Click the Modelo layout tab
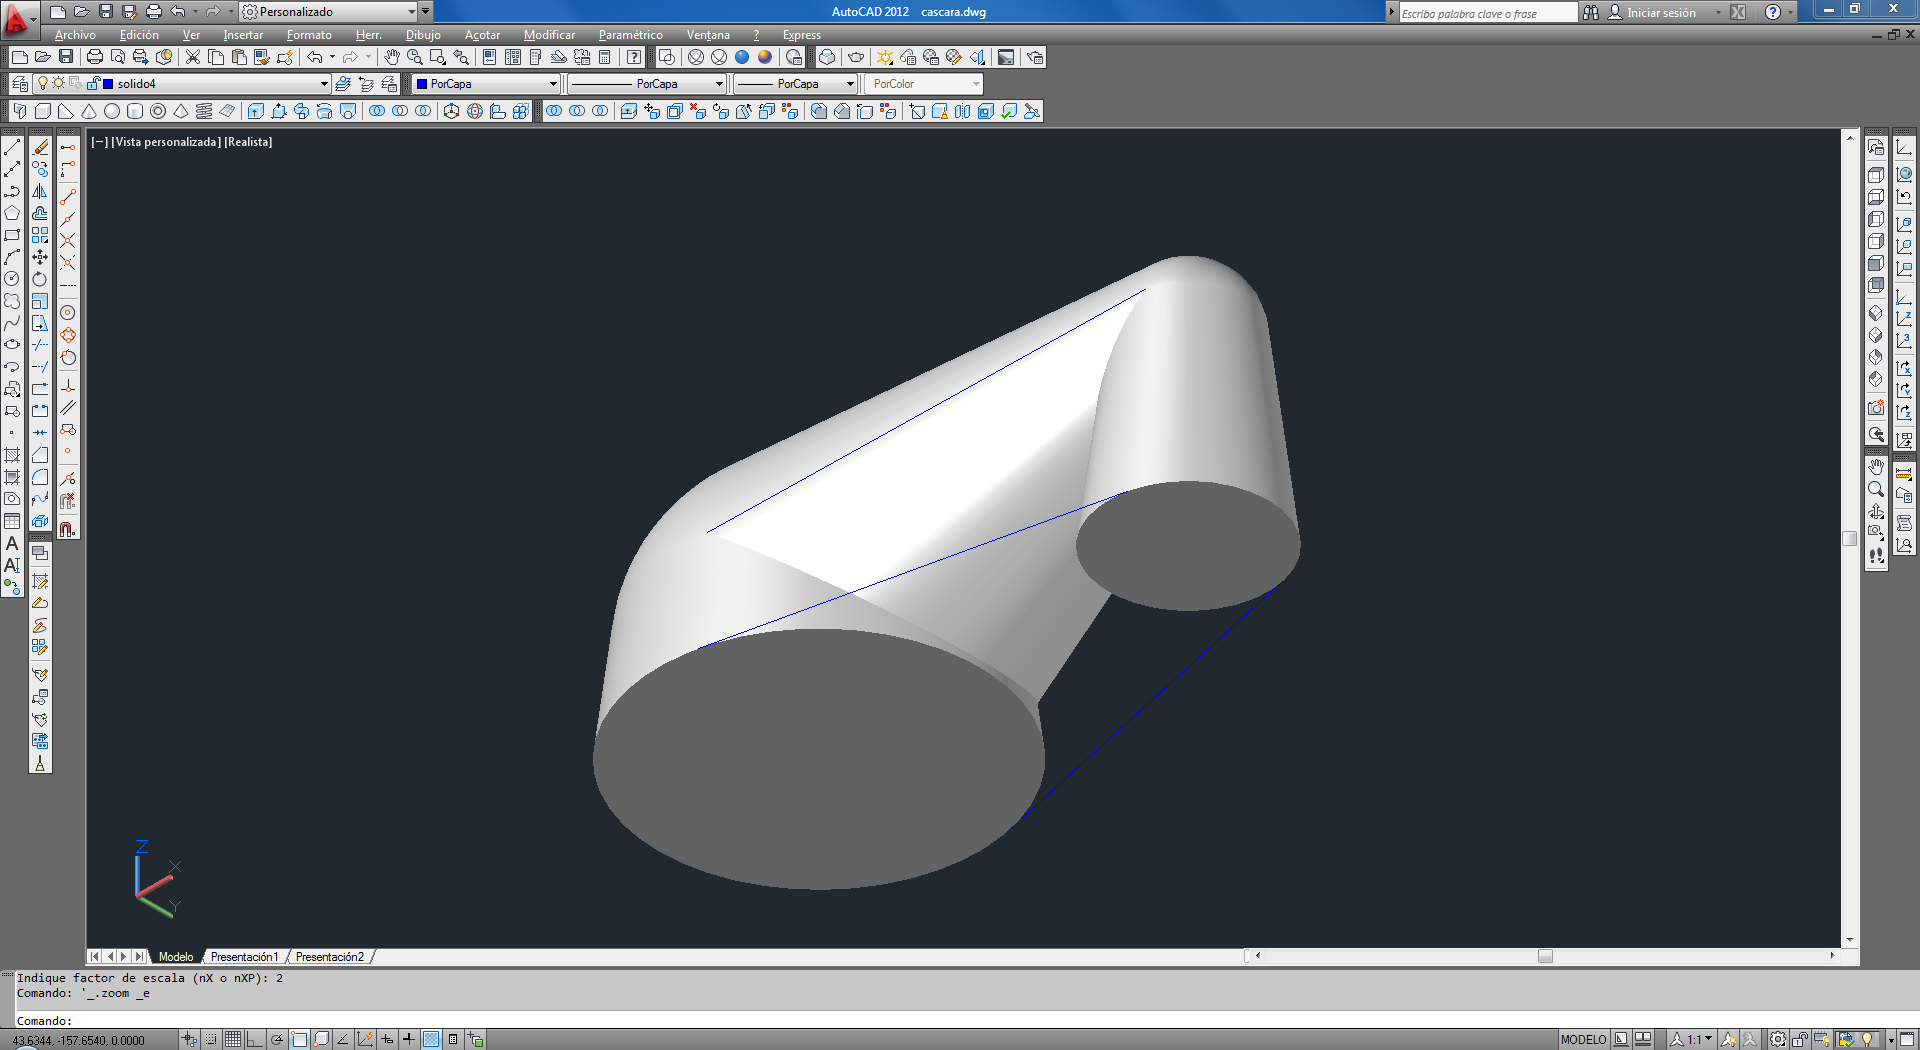This screenshot has width=1920, height=1050. 176,957
